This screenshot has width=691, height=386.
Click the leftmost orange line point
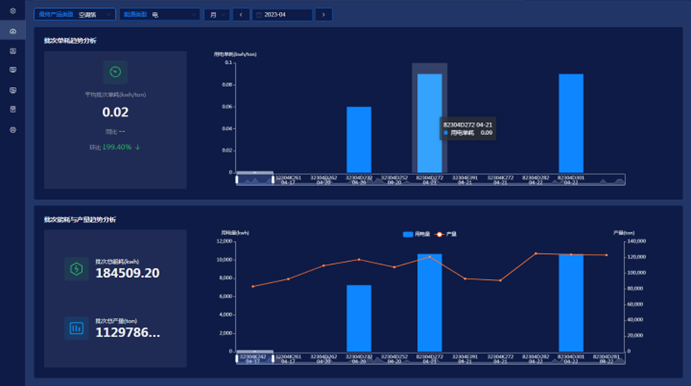253,286
